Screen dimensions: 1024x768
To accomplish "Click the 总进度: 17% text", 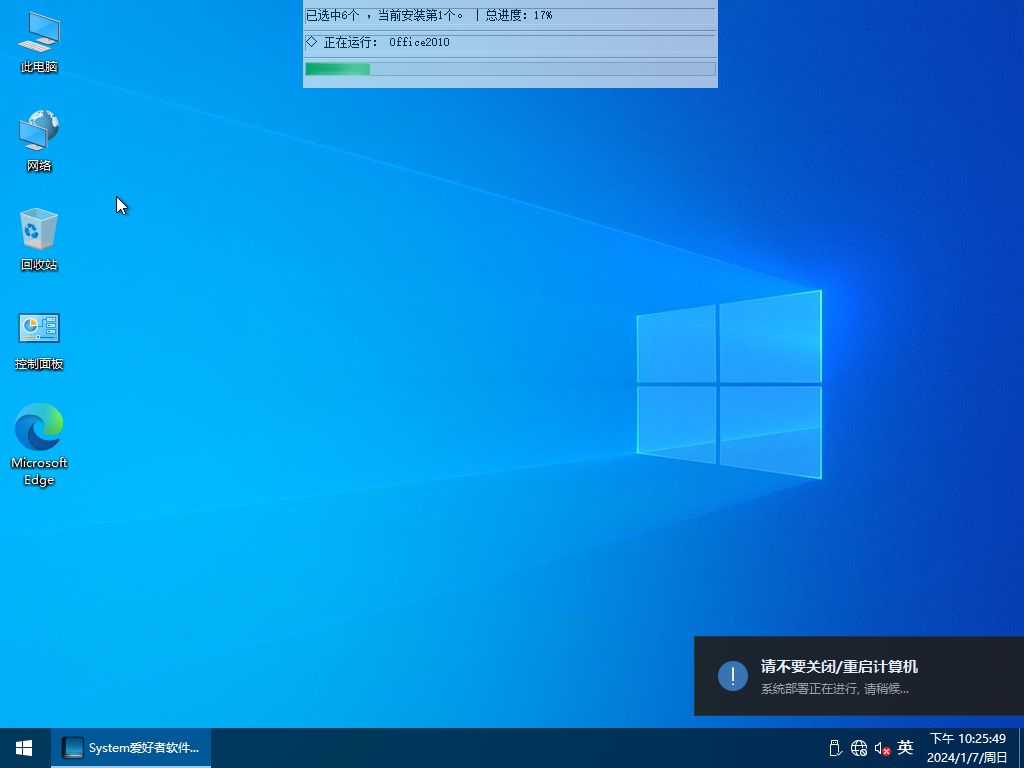I will pyautogui.click(x=519, y=15).
